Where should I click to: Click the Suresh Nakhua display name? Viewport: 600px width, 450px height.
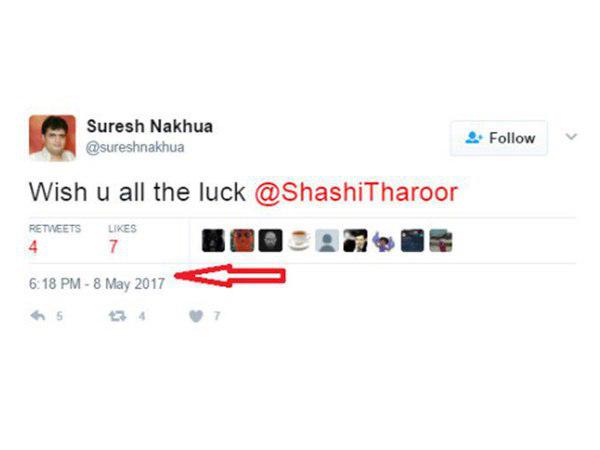[150, 126]
